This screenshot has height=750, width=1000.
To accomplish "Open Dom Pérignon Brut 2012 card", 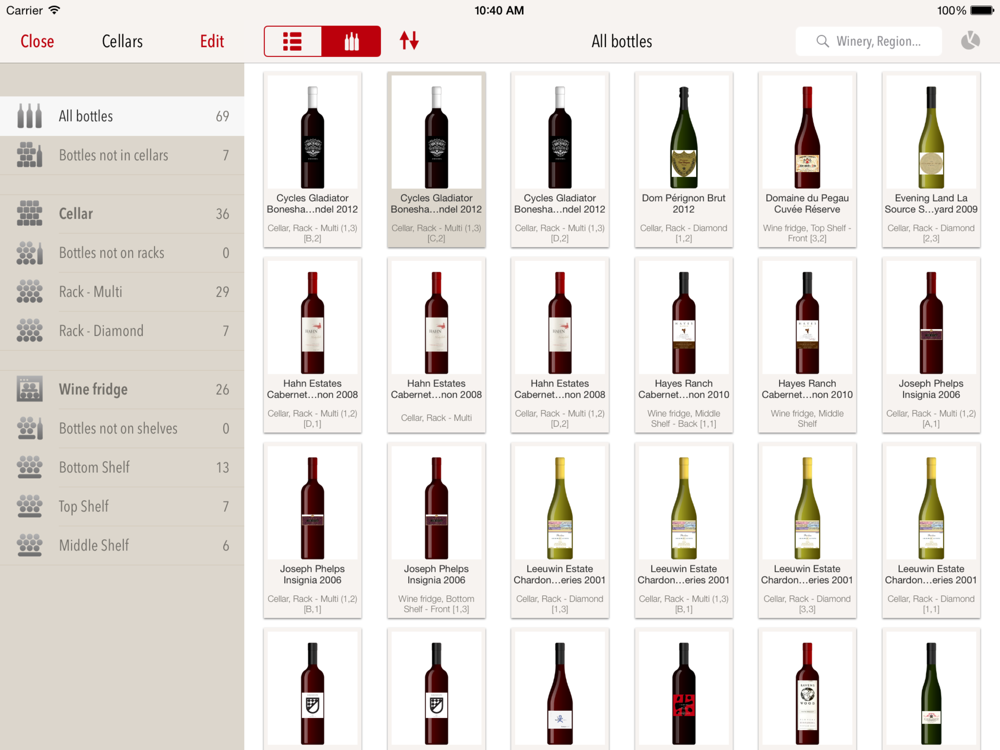I will (684, 159).
